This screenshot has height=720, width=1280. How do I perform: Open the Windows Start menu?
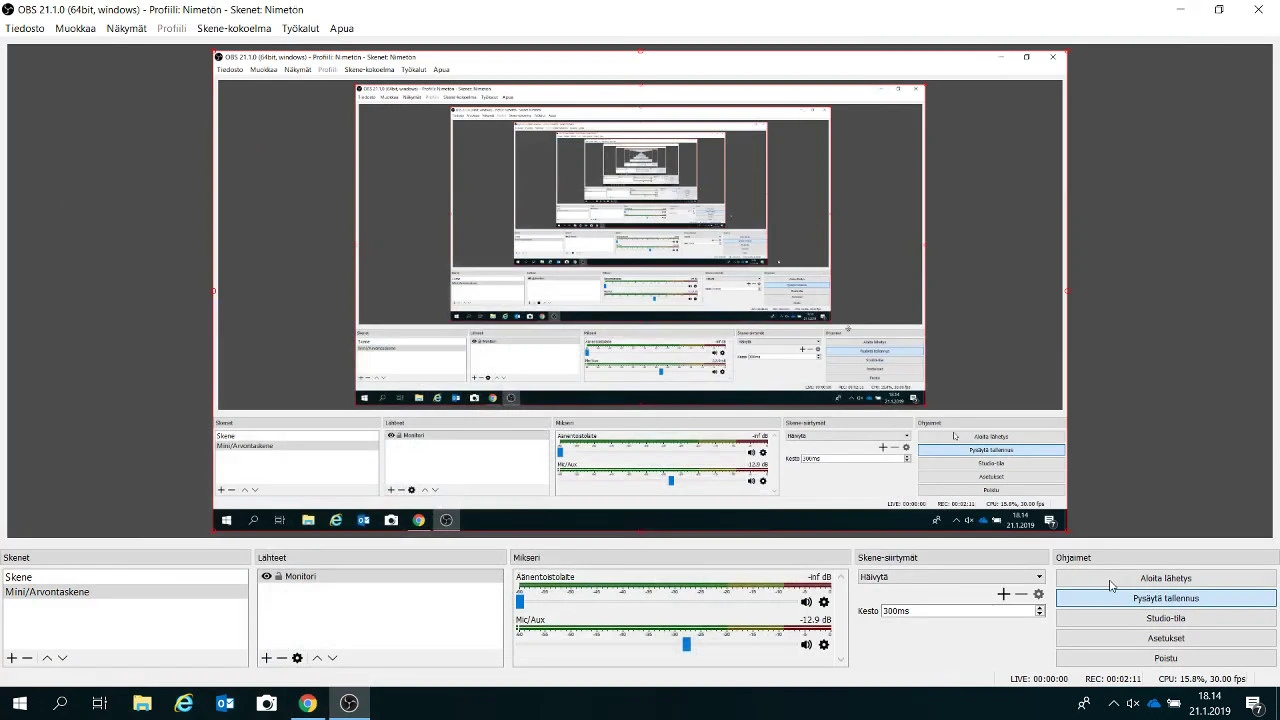coord(20,703)
